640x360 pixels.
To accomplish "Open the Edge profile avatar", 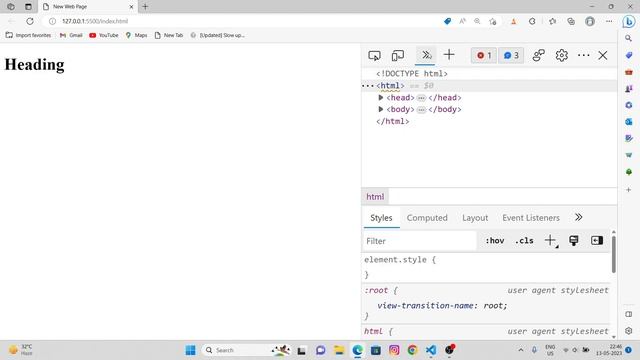I will 590,21.
